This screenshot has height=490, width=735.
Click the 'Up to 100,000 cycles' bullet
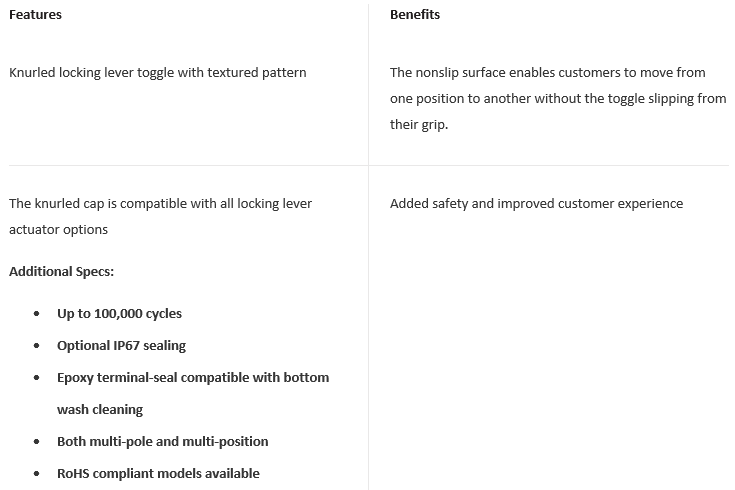(120, 313)
